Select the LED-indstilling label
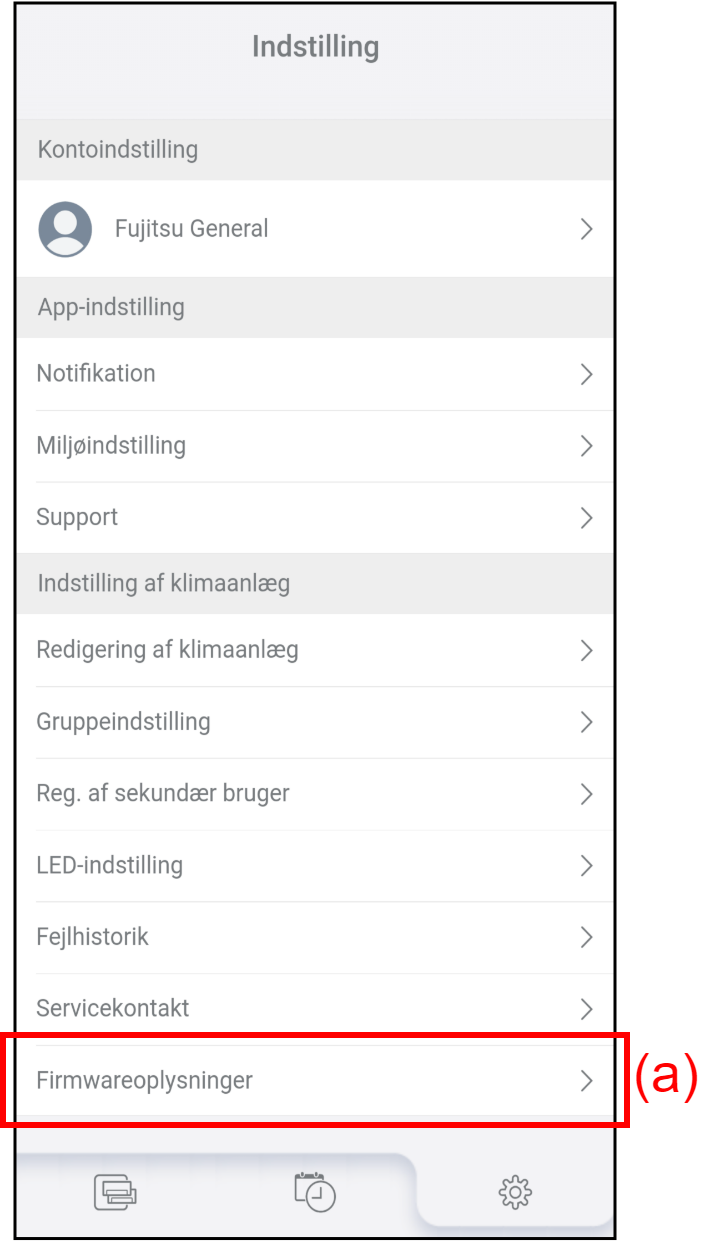This screenshot has width=701, height=1243. pos(110,865)
